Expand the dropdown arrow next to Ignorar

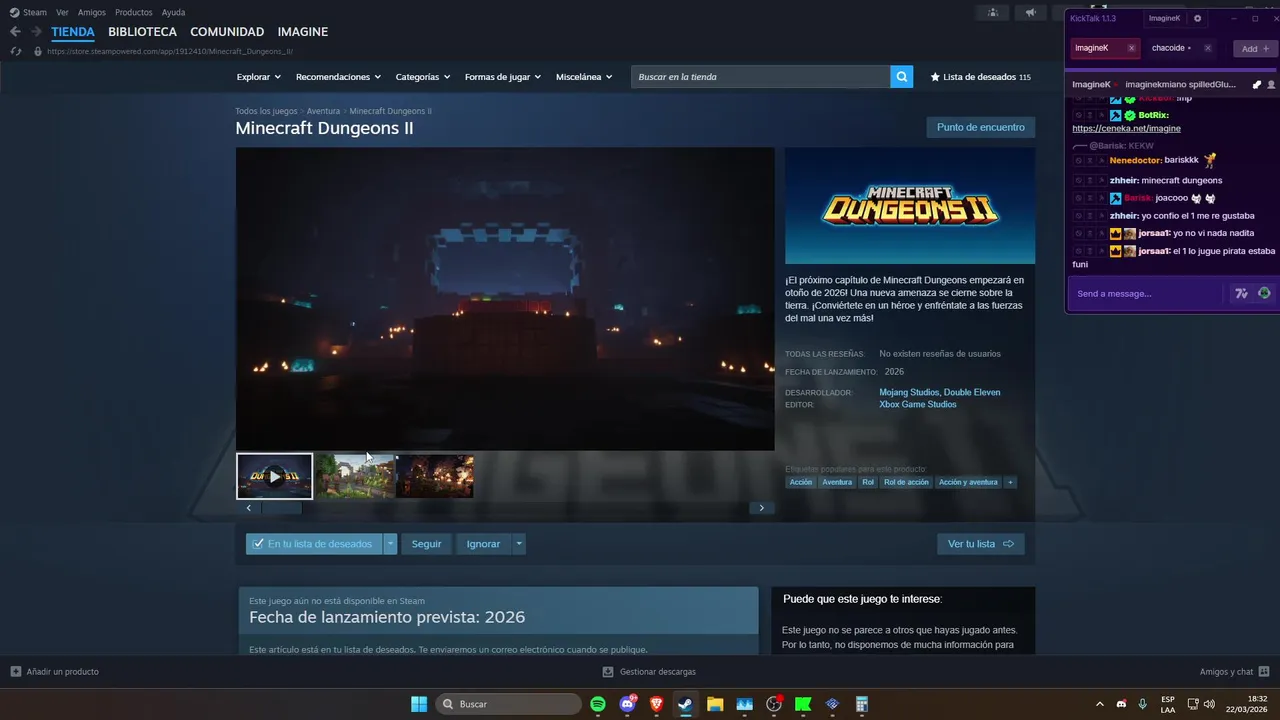518,544
